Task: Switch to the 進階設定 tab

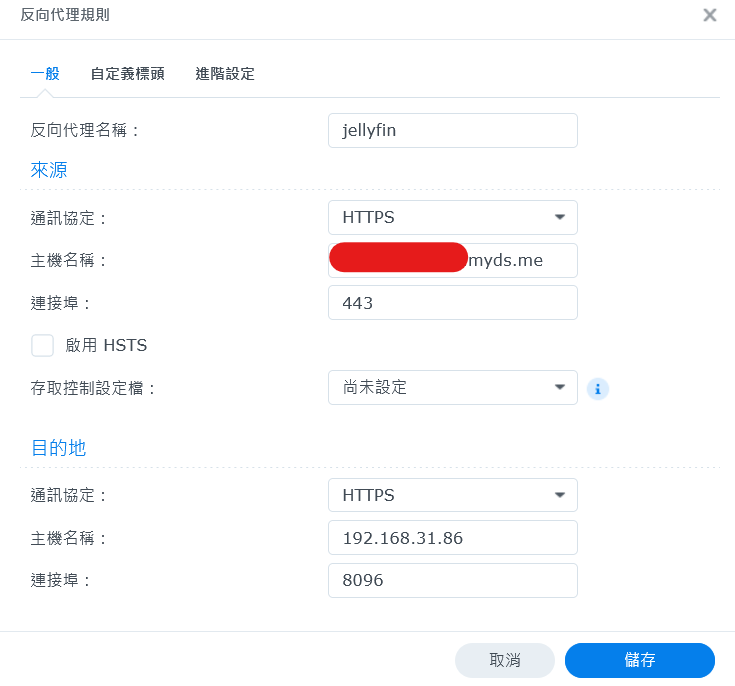Action: pos(225,74)
